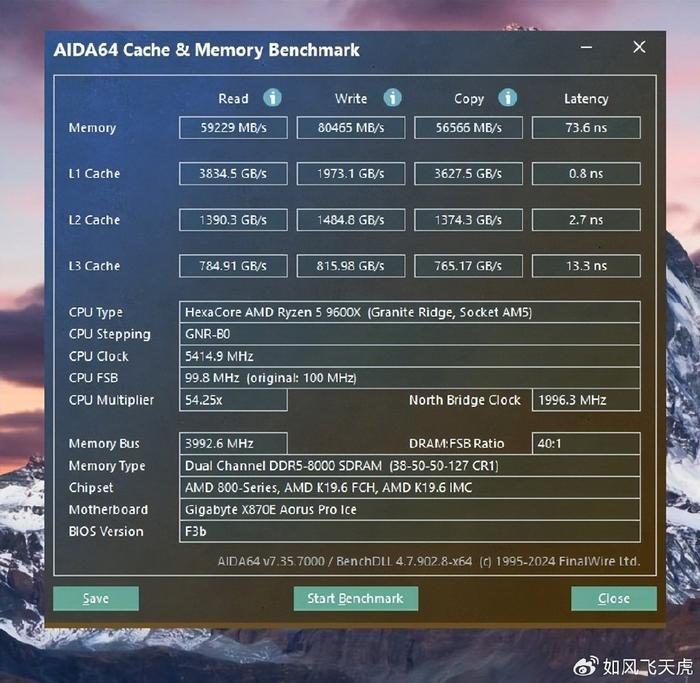700x683 pixels.
Task: Click CPU Type field HexaCore AMD Ryzen
Action: point(409,312)
